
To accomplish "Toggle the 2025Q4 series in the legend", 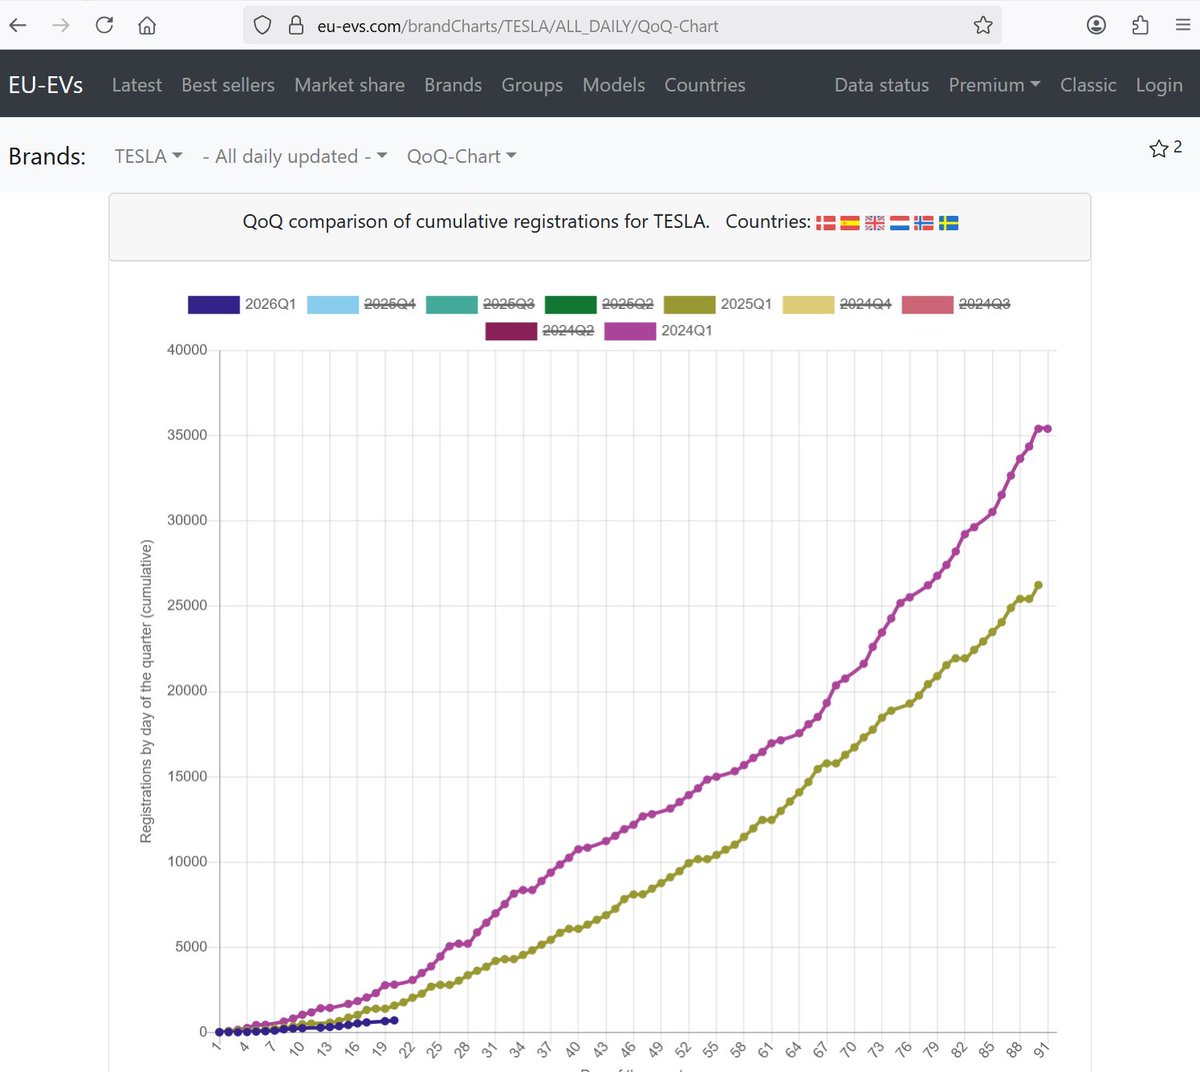I will (361, 304).
